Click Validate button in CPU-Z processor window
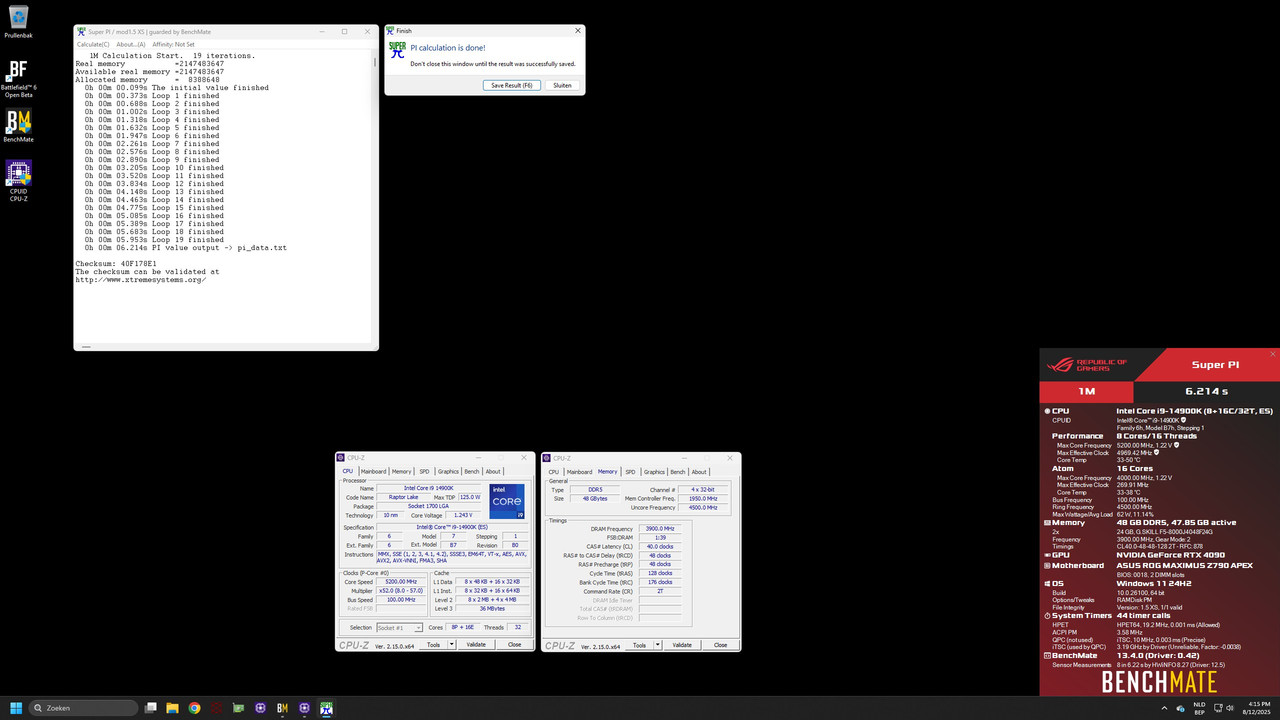Viewport: 1280px width, 720px height. pyautogui.click(x=476, y=645)
